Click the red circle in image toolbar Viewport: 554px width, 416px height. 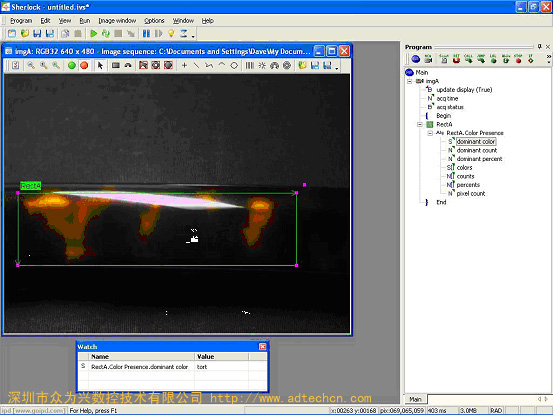coord(84,65)
